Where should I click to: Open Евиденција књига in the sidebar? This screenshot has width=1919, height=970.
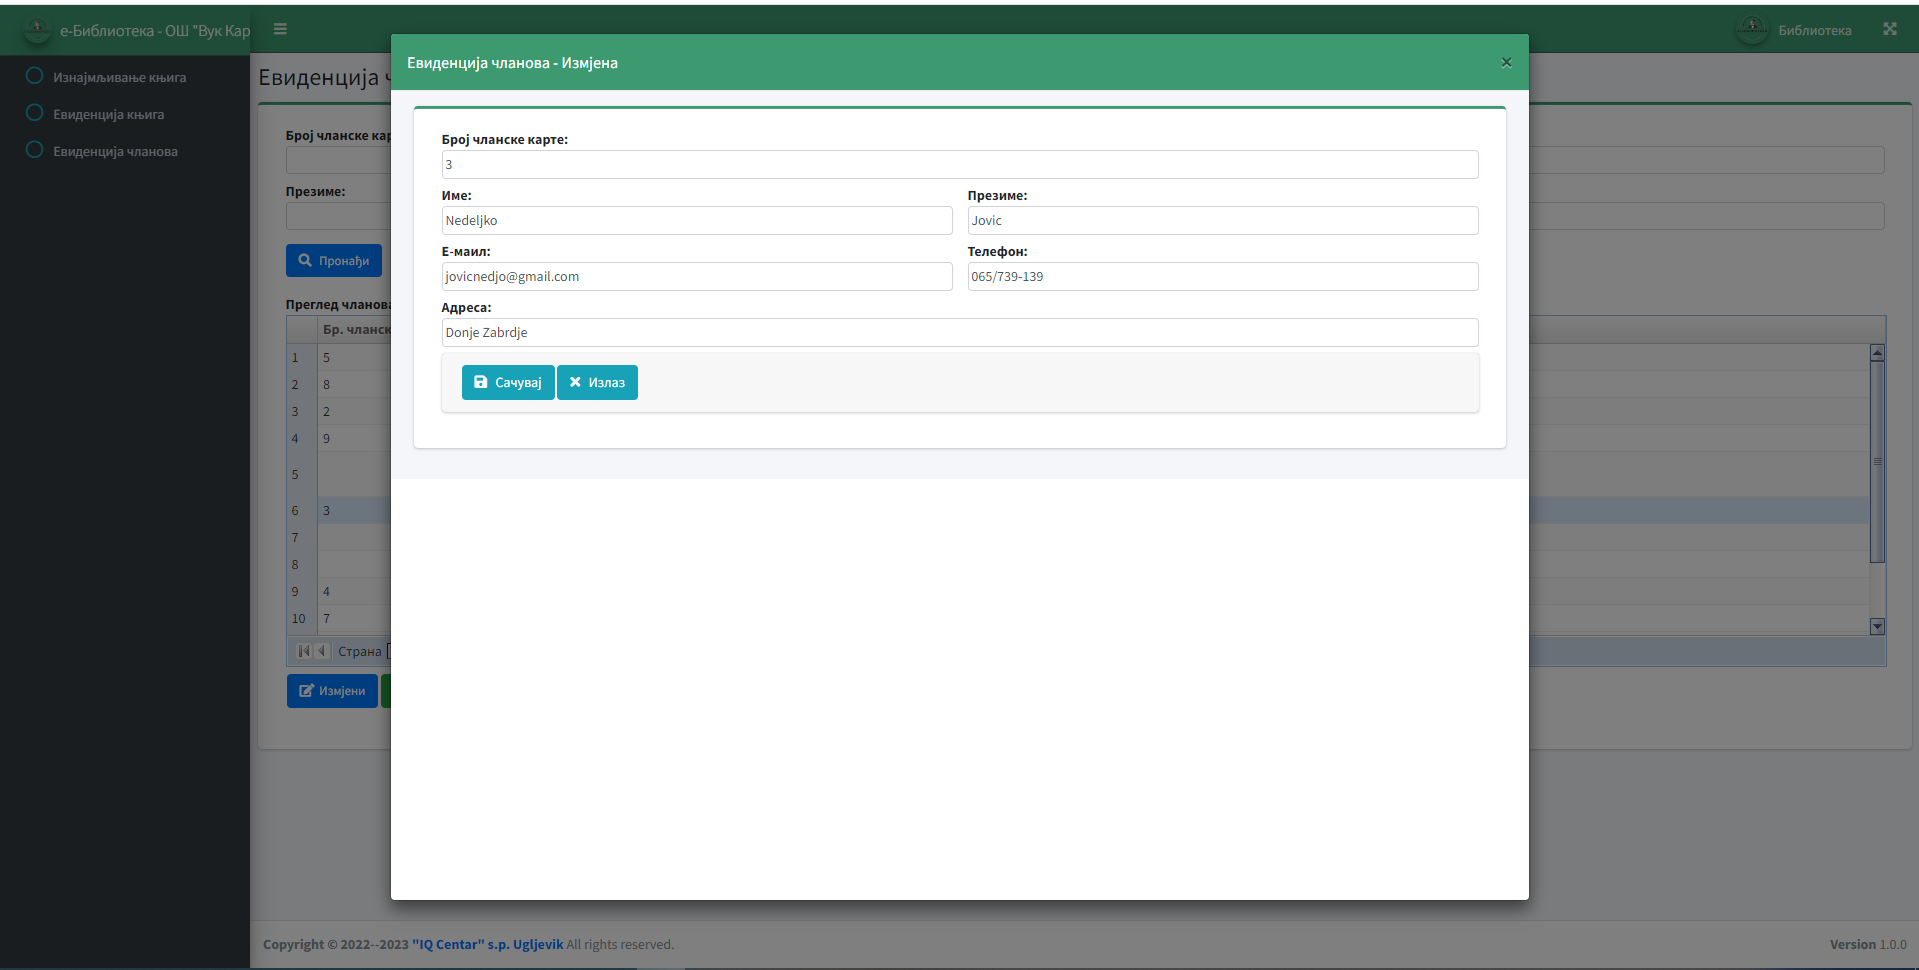point(108,115)
